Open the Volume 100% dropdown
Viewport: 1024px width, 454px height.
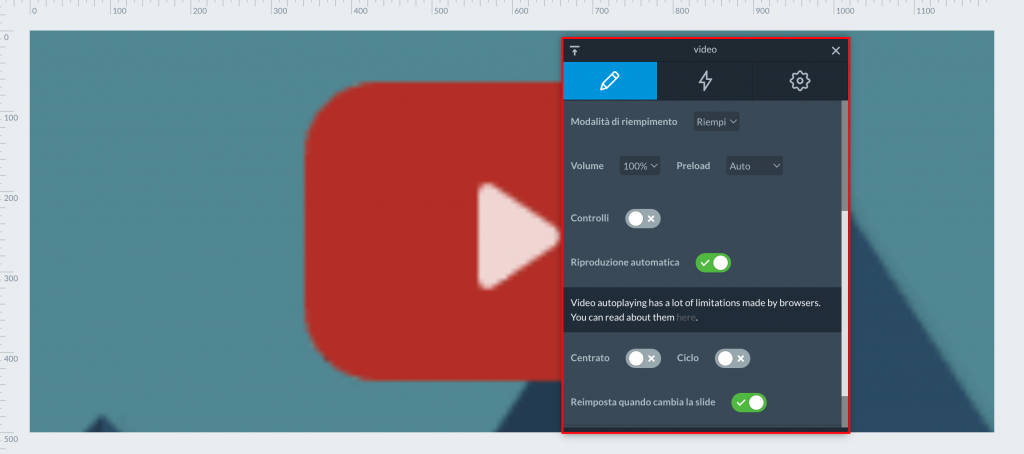[640, 166]
